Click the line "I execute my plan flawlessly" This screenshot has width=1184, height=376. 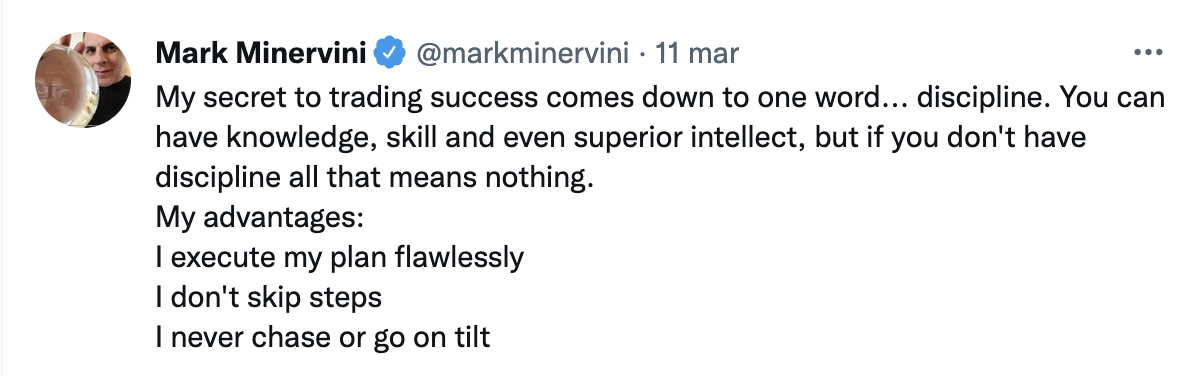coord(340,258)
